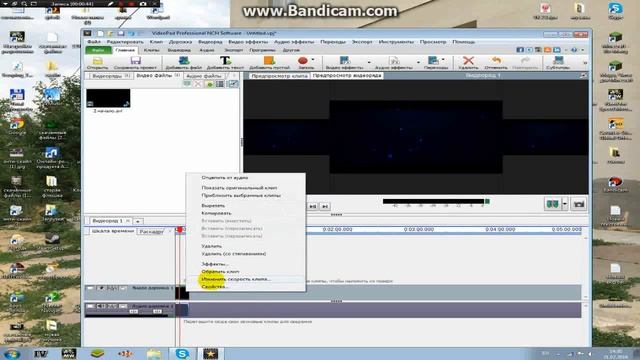Open the Skype icon on the taskbar
This screenshot has width=640, height=360.
coord(182,353)
